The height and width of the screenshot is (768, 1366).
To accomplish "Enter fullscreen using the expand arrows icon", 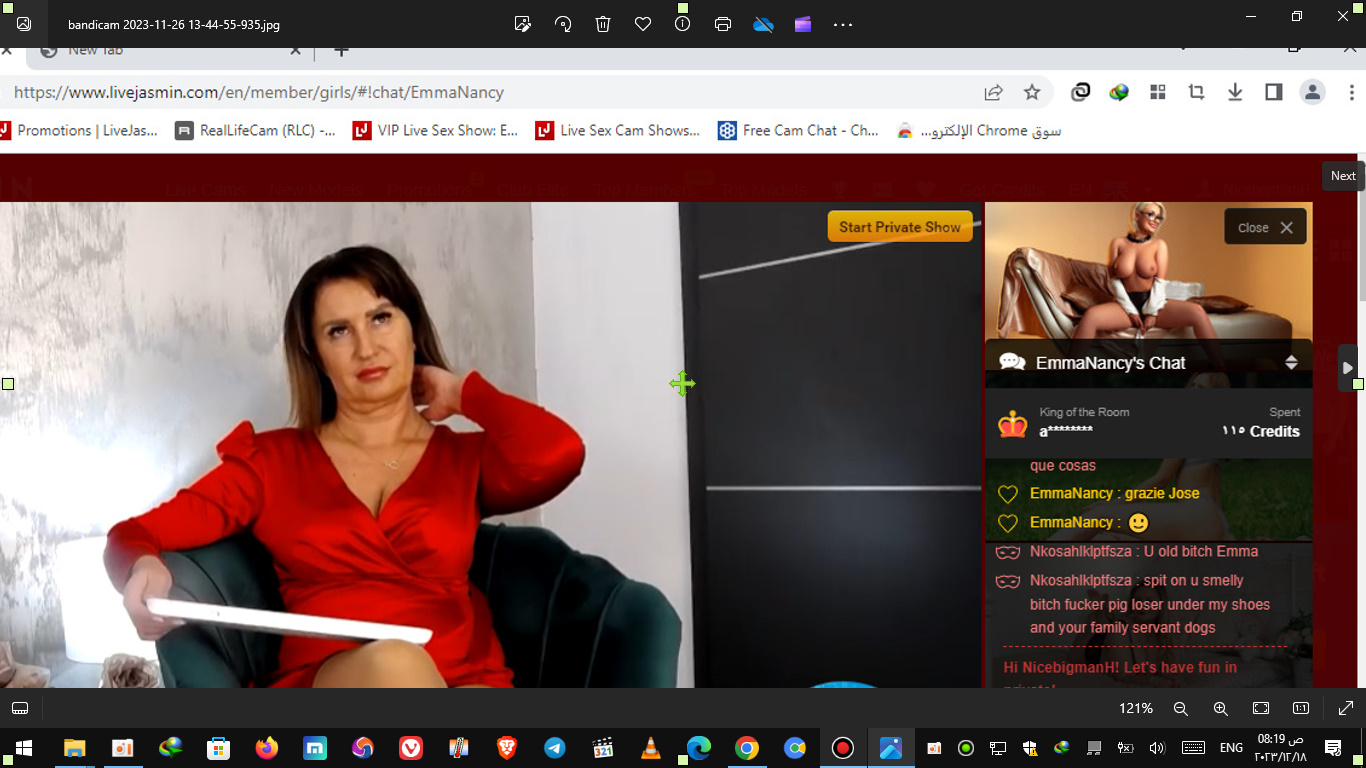I will [1345, 708].
